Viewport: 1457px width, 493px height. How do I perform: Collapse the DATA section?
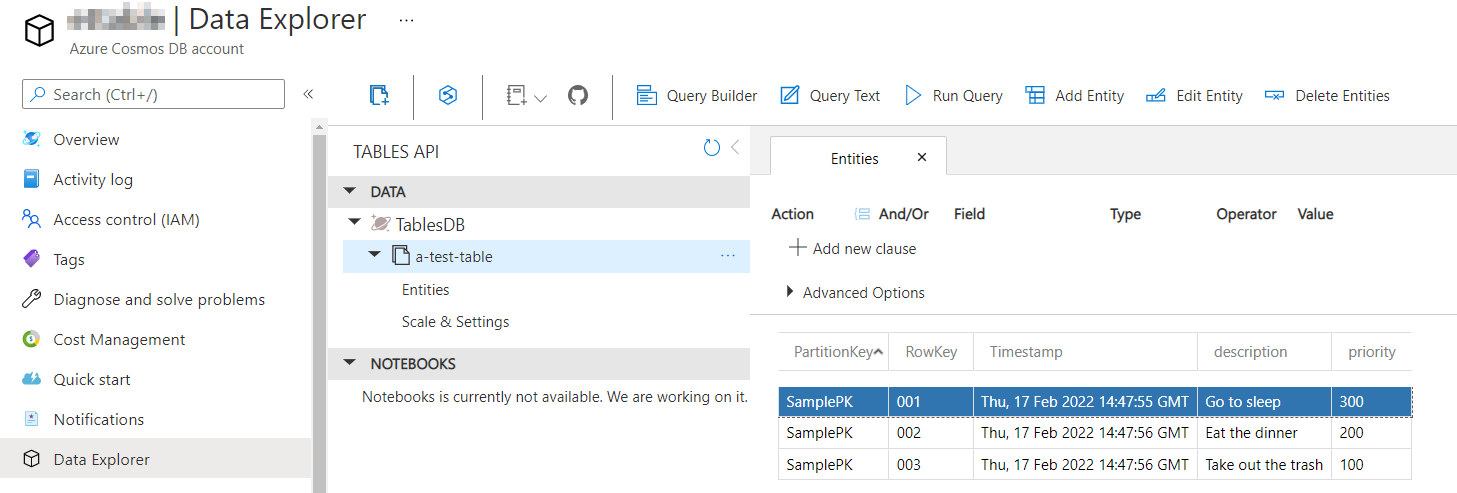pos(349,191)
